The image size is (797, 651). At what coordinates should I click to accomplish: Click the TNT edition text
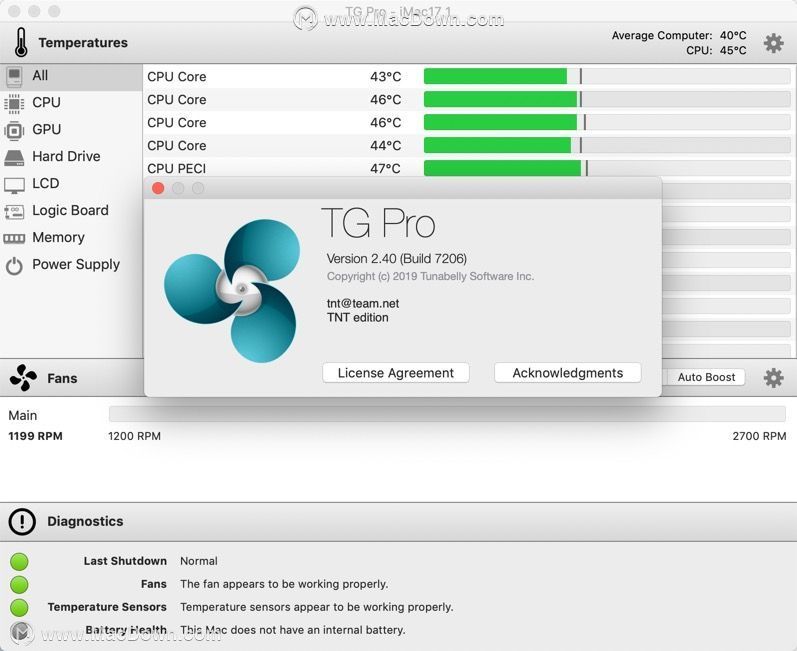point(357,317)
